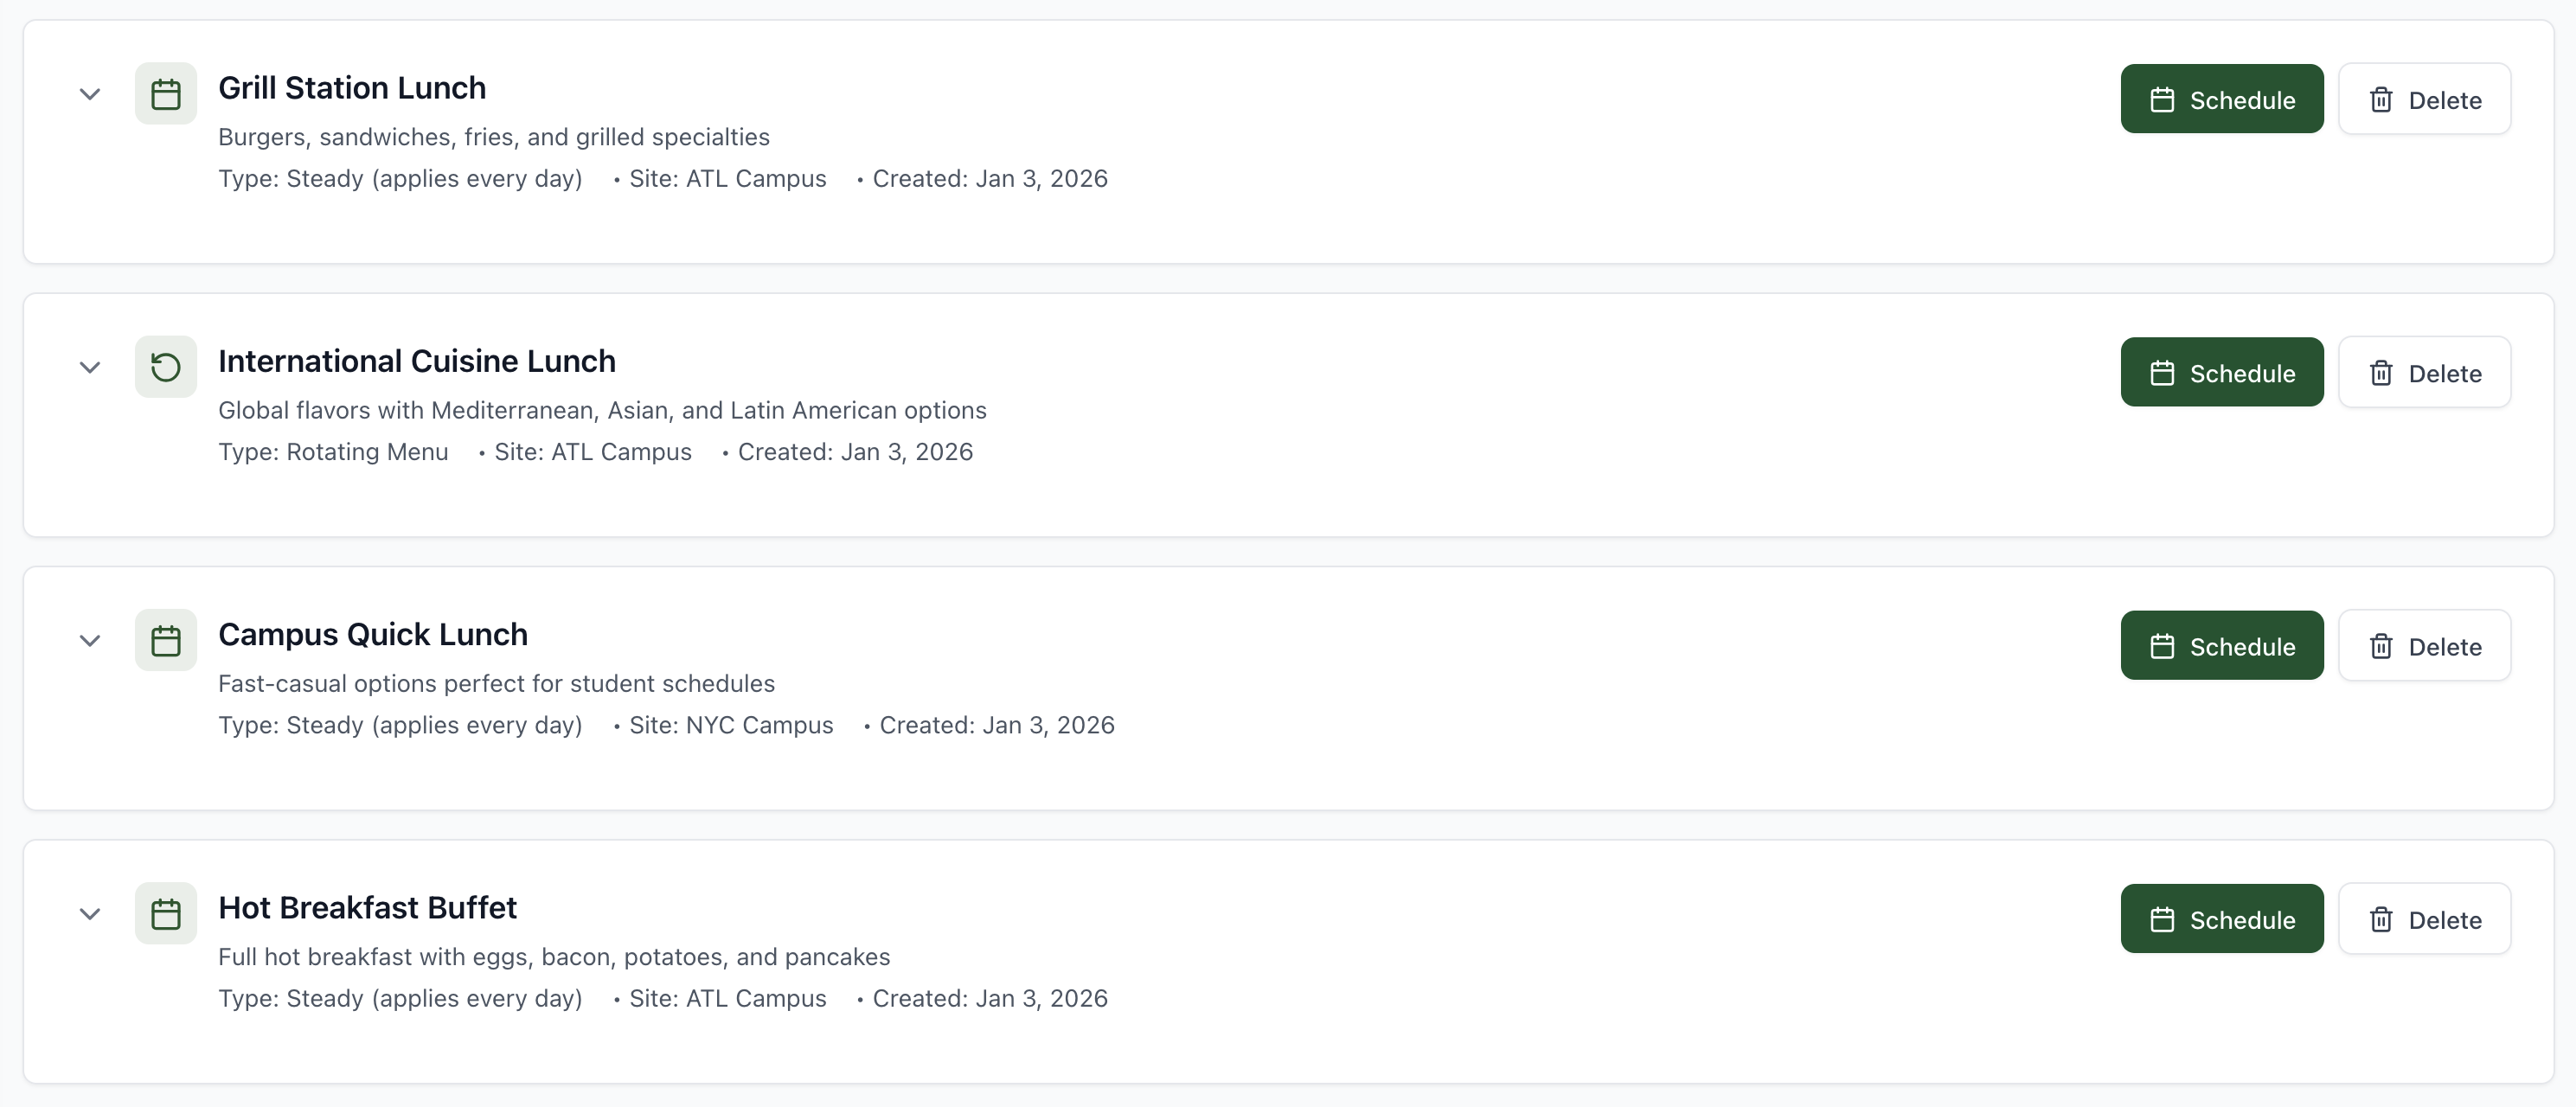Viewport: 2576px width, 1107px height.
Task: Click the rotating menu icon beside International Cuisine Lunch
Action: click(x=165, y=366)
